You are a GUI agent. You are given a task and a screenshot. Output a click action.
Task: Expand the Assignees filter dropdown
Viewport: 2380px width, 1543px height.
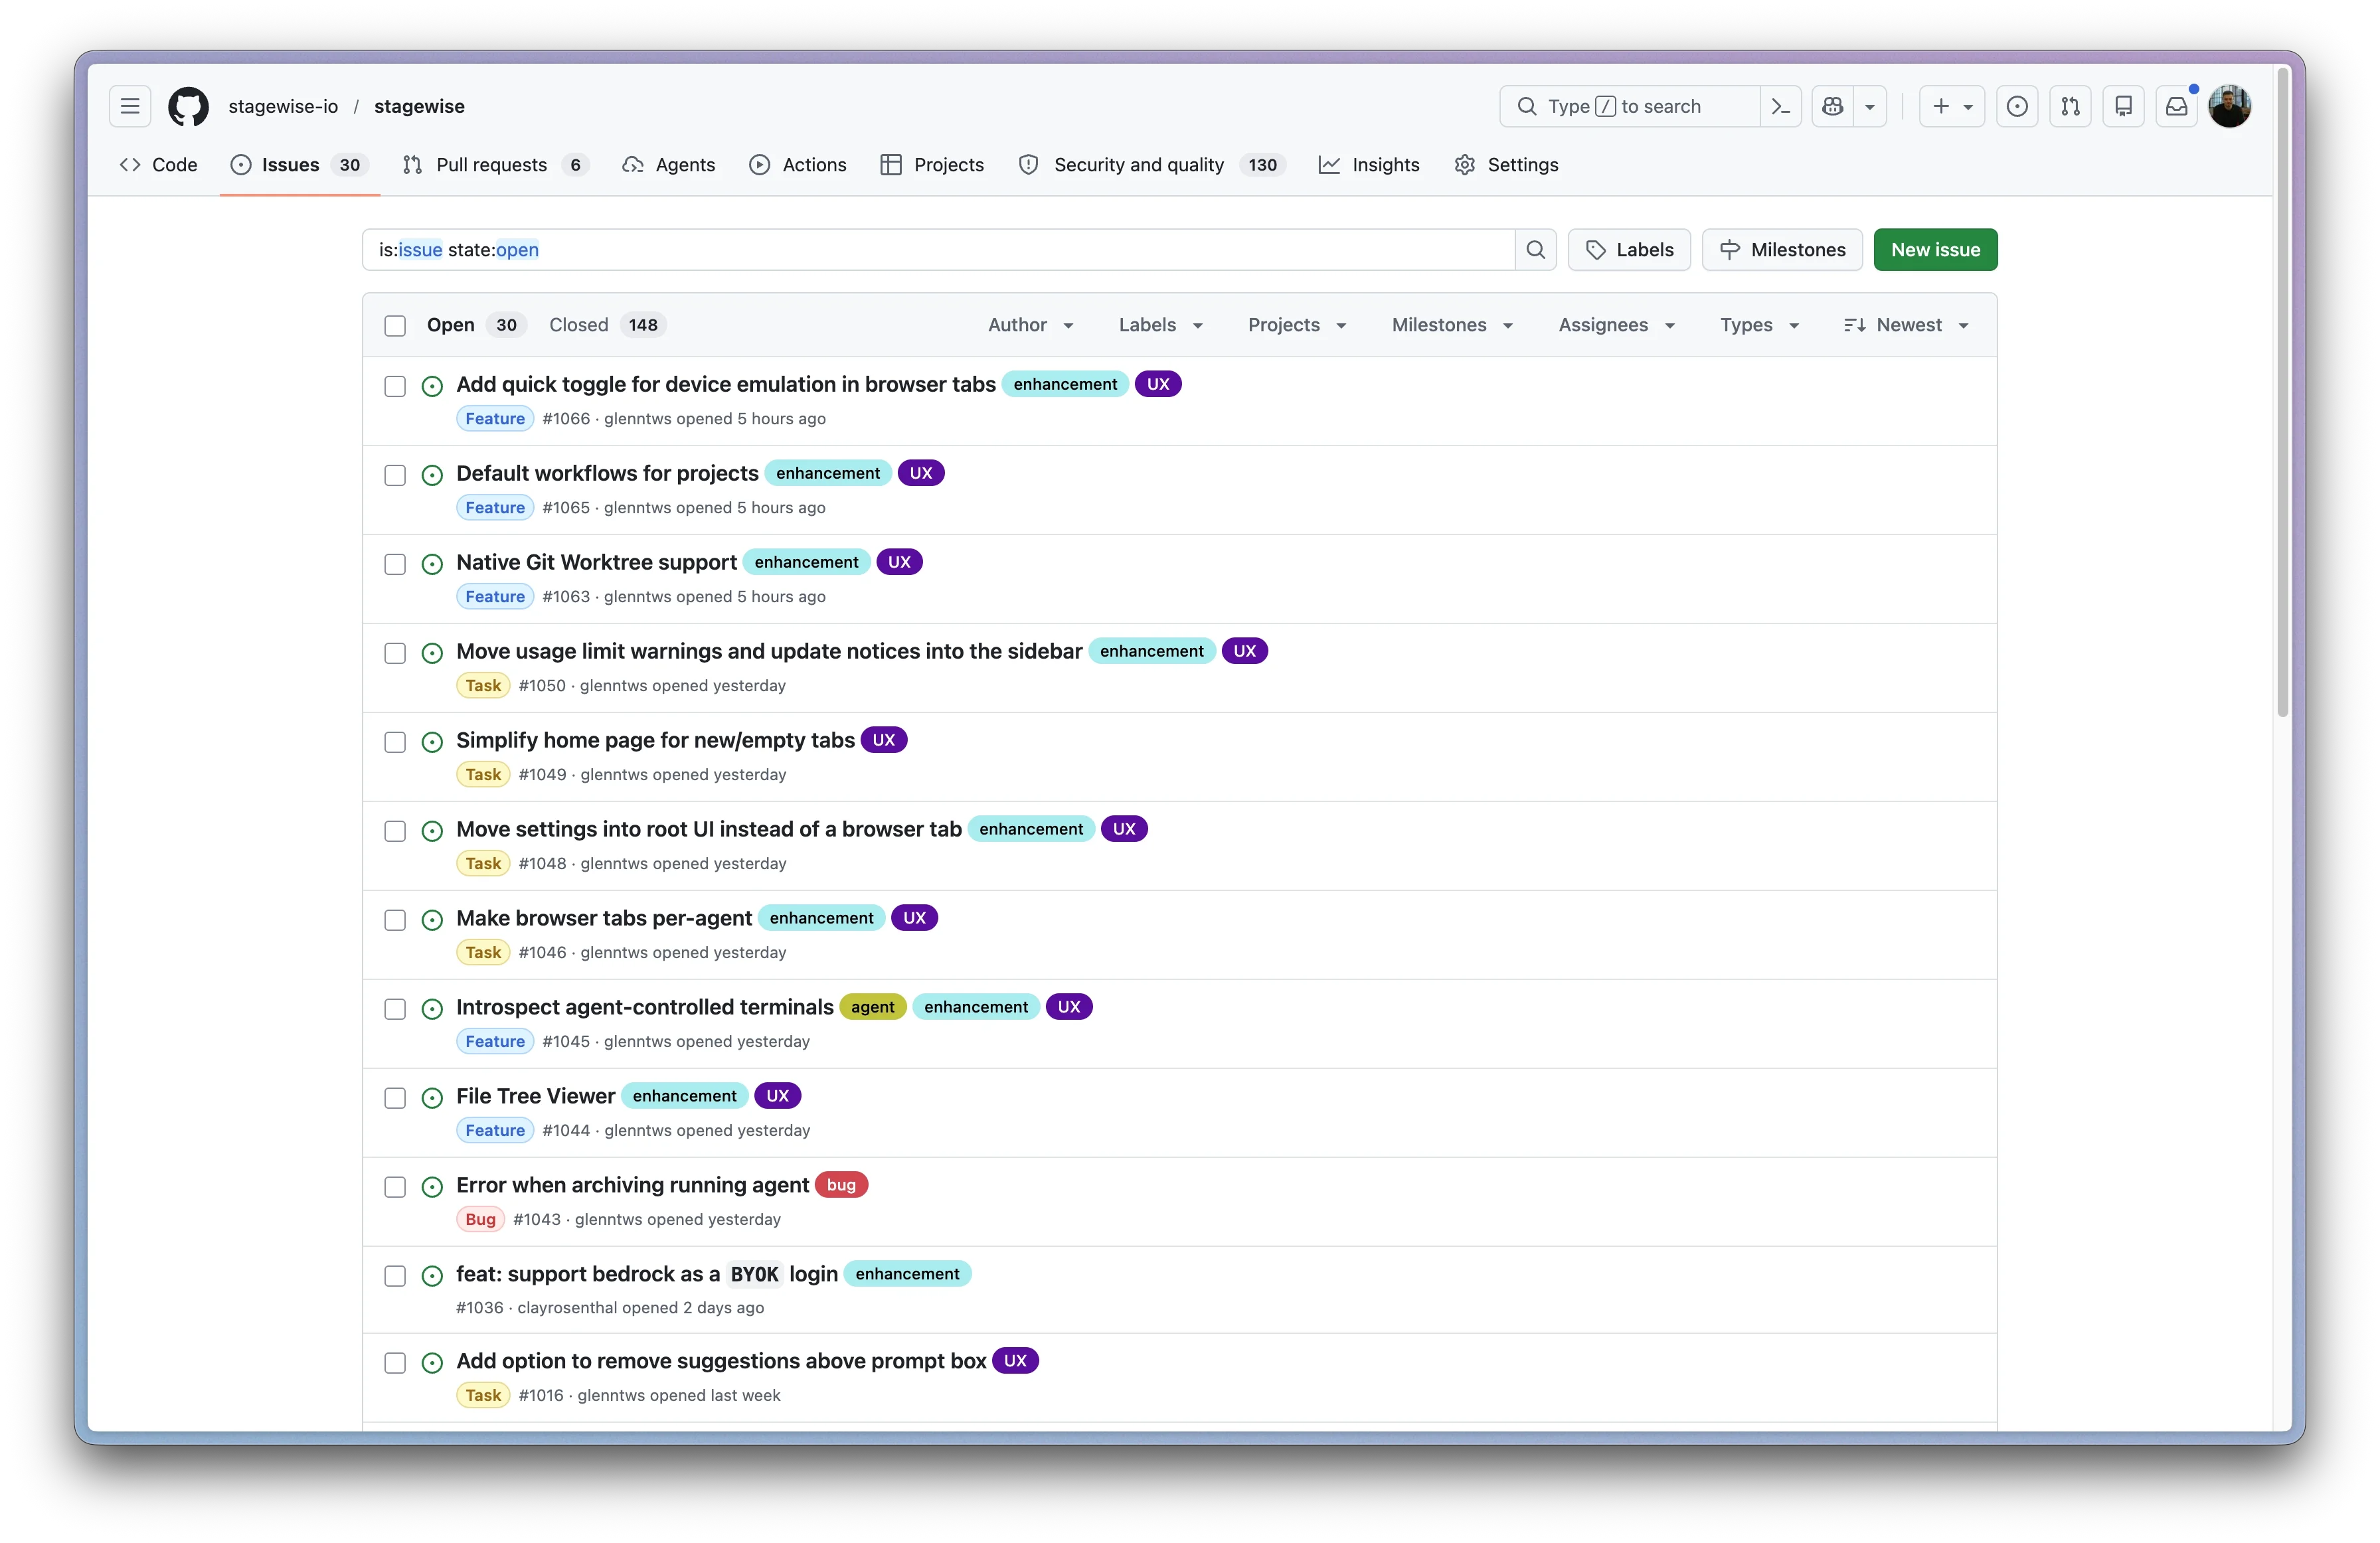(1616, 325)
